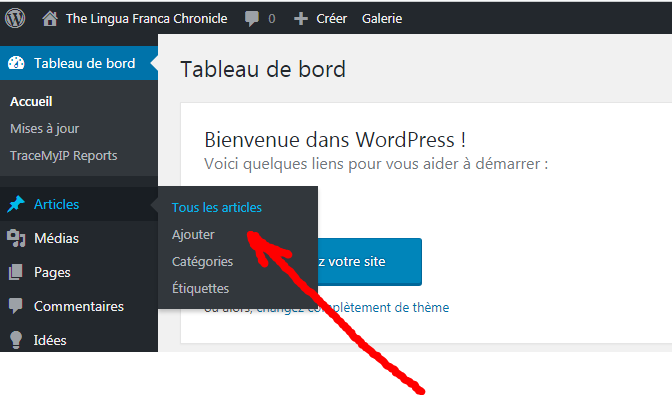672x395 pixels.
Task: Open Mises à jour
Action: click(x=45, y=129)
